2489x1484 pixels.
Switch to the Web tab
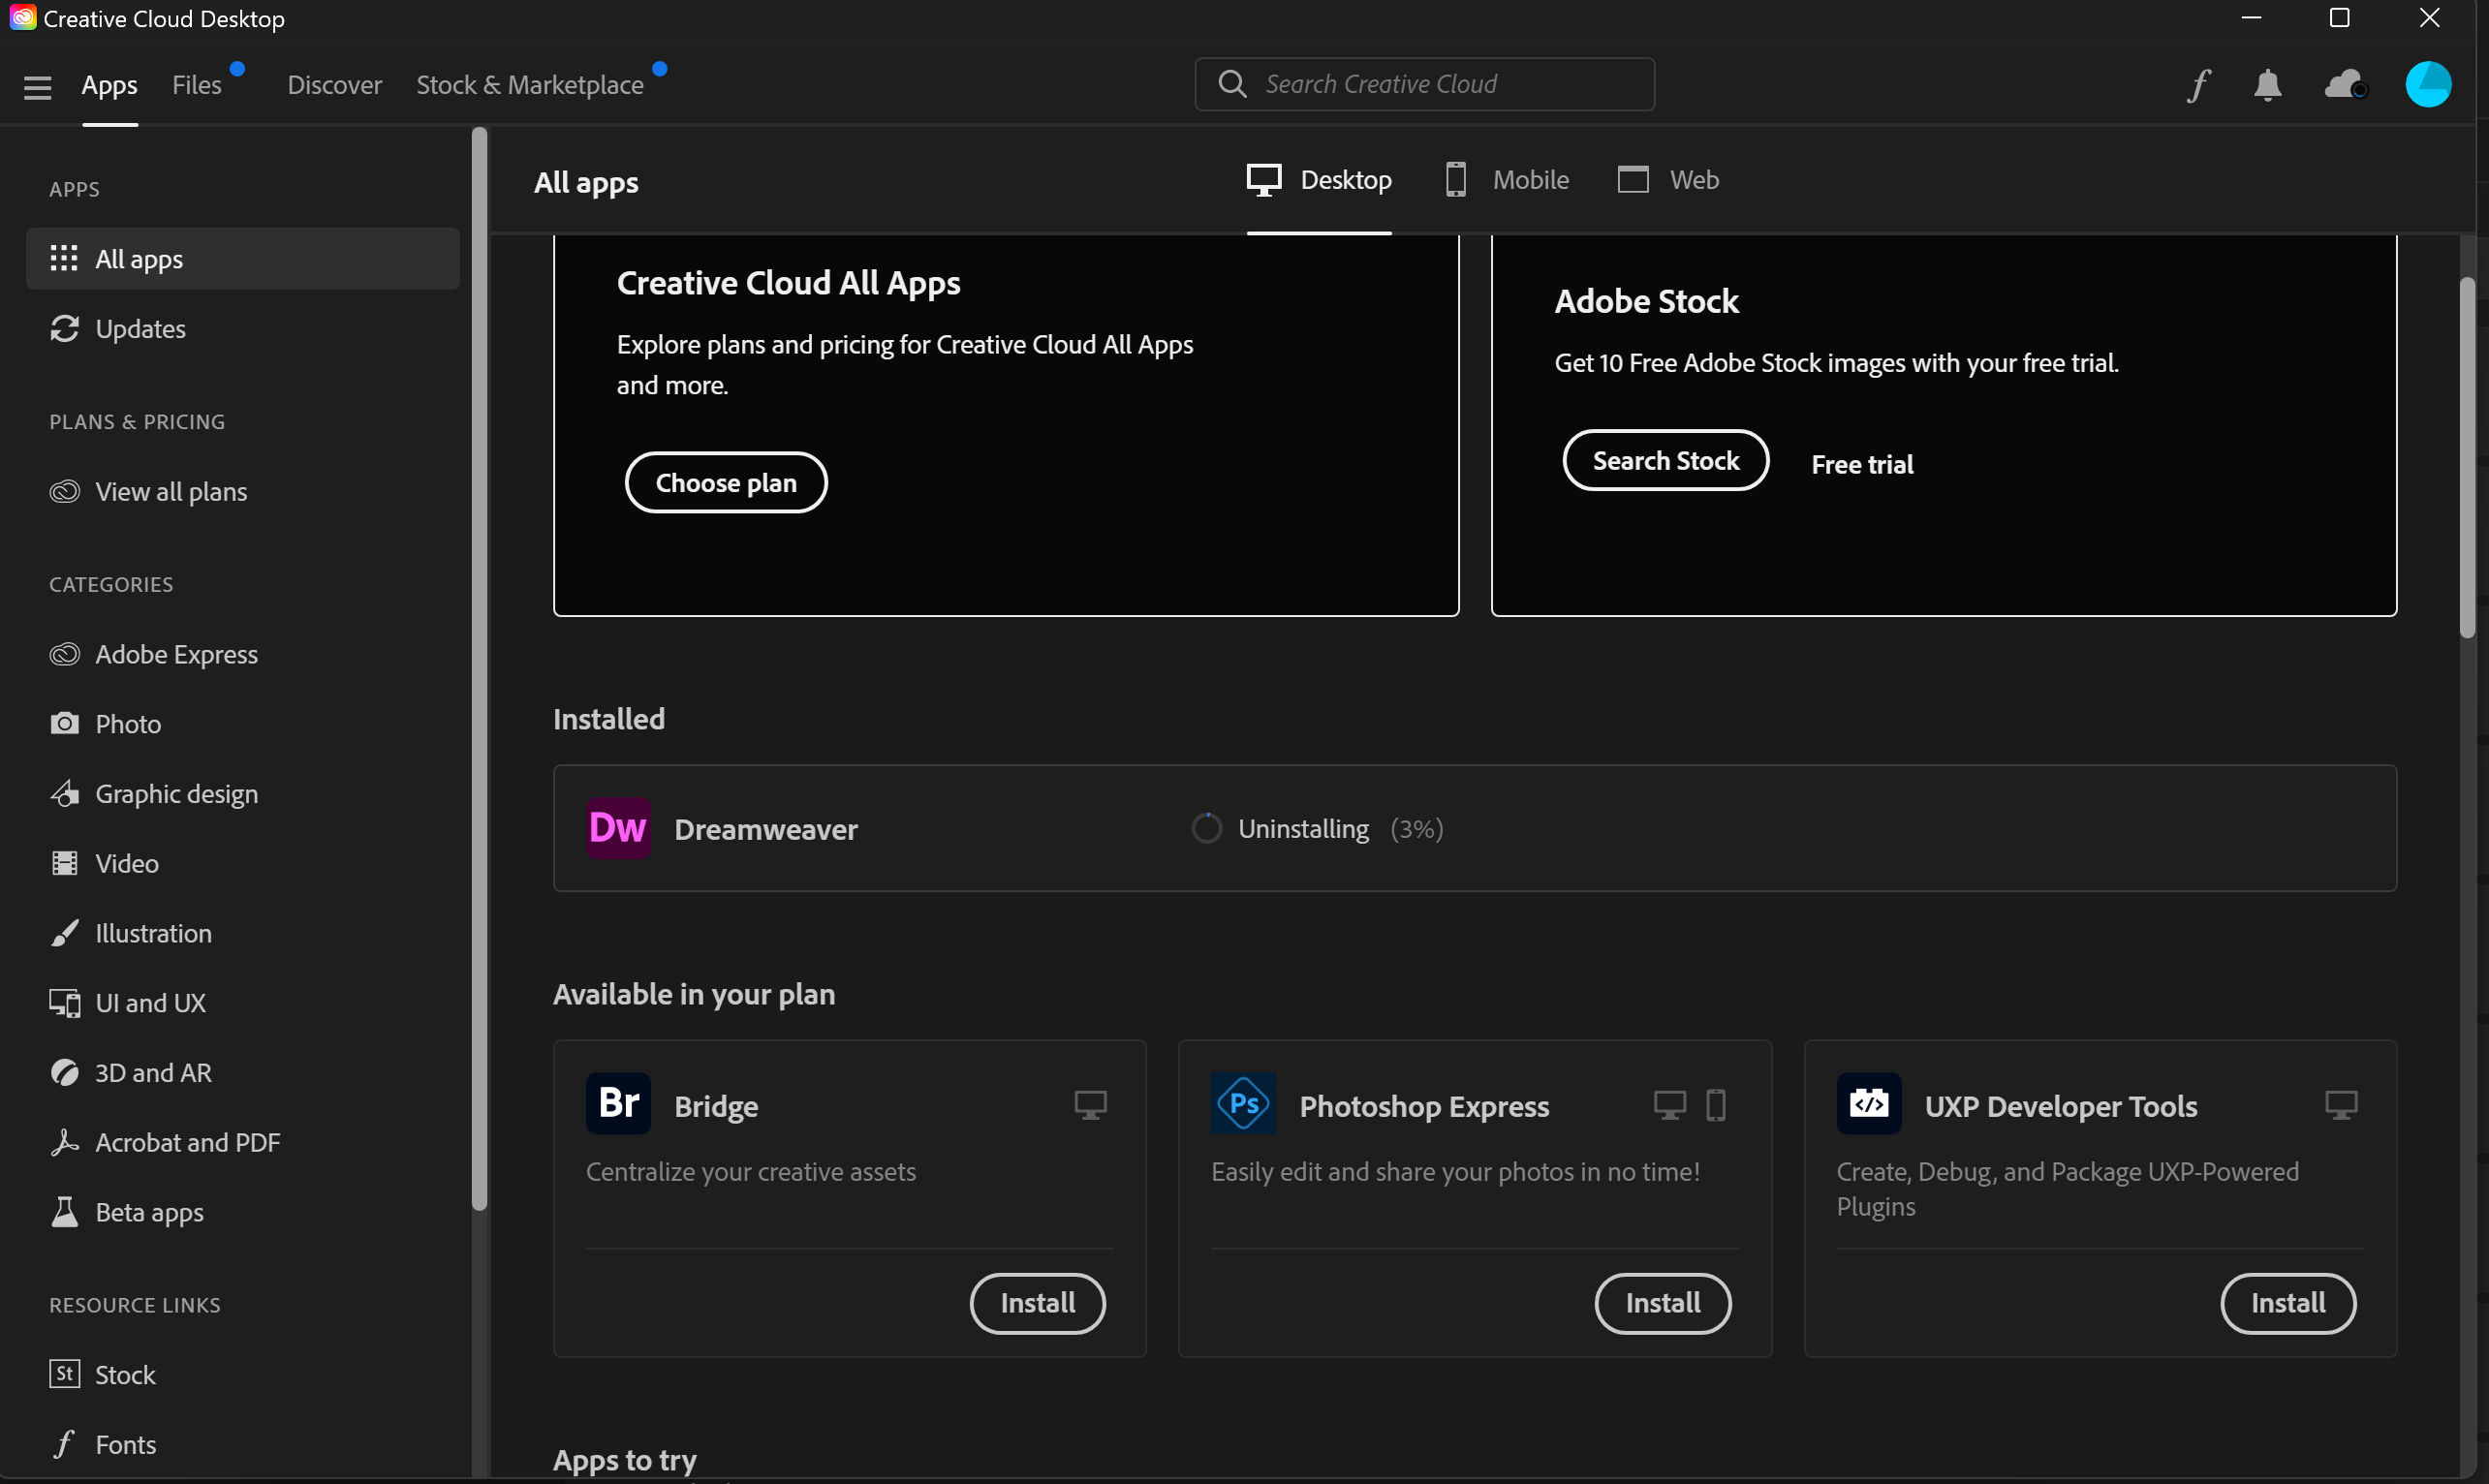point(1668,180)
